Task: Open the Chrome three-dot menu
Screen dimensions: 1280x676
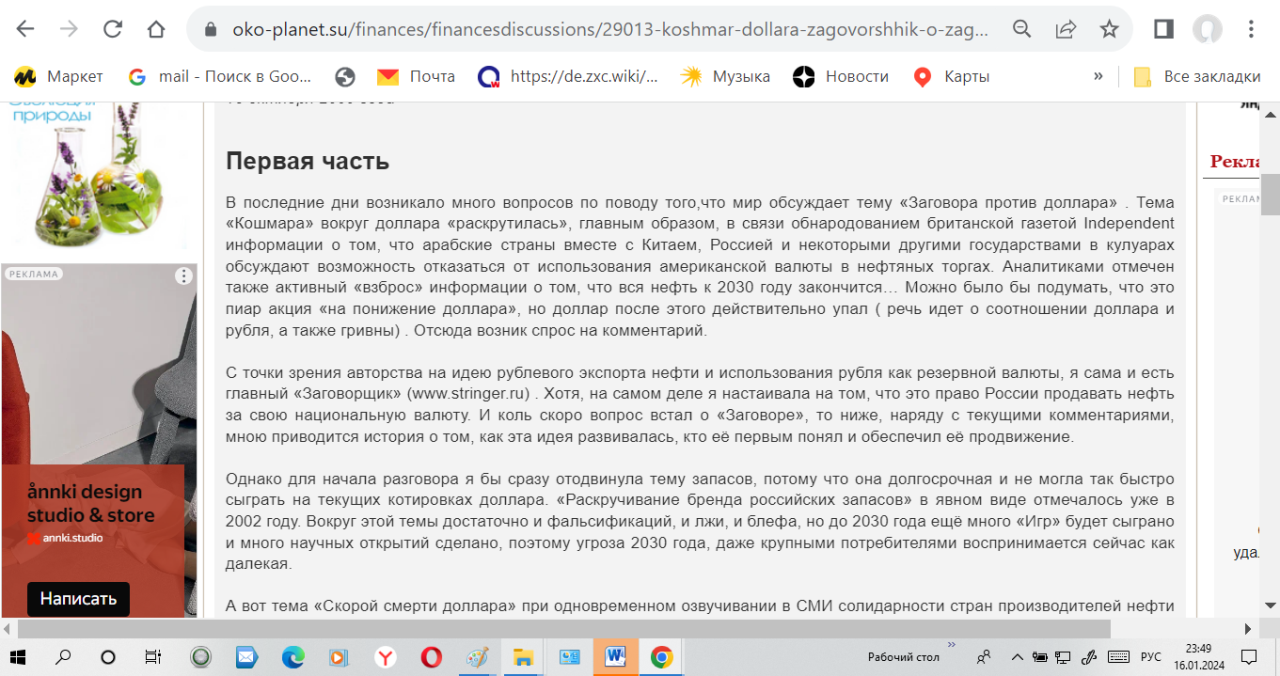Action: pos(1251,29)
